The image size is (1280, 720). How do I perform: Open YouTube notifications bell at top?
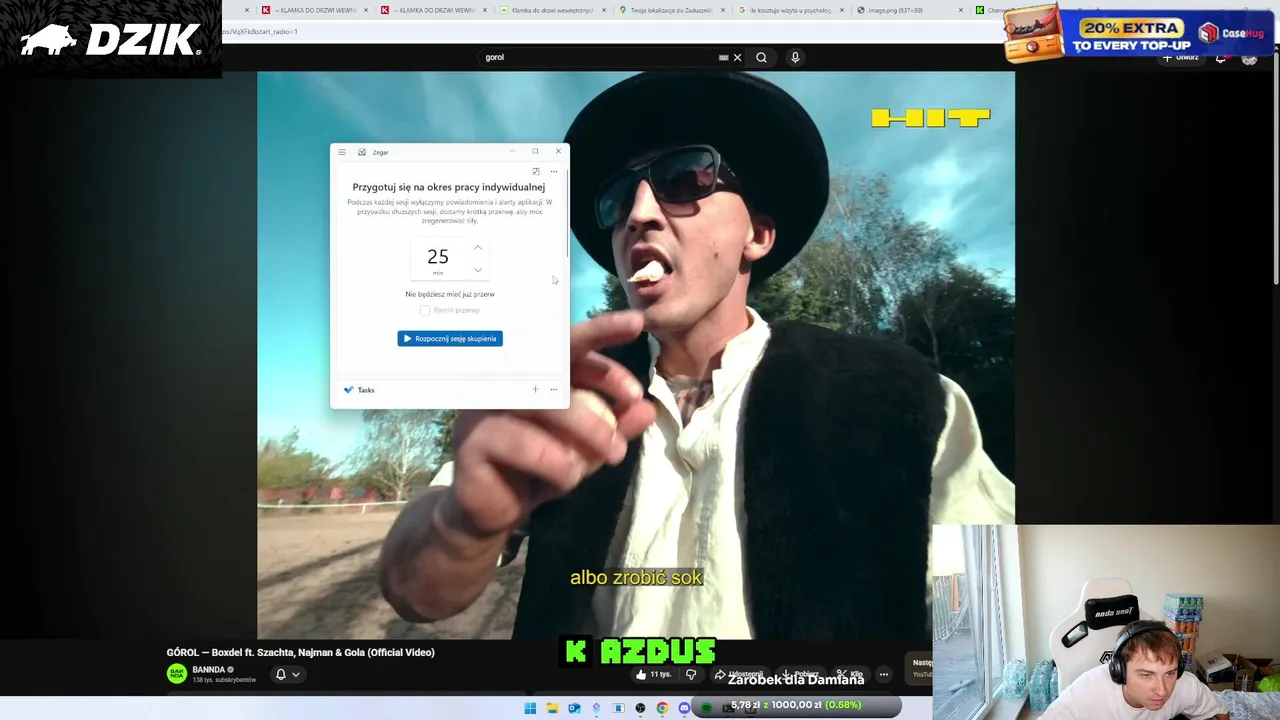1221,57
